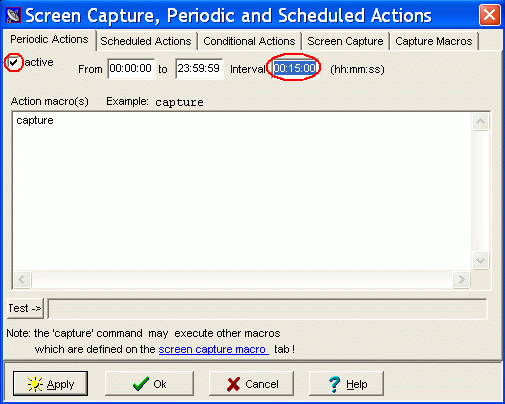Click the satellite dish app icon in the title bar
The width and height of the screenshot is (505, 404).
coord(13,15)
